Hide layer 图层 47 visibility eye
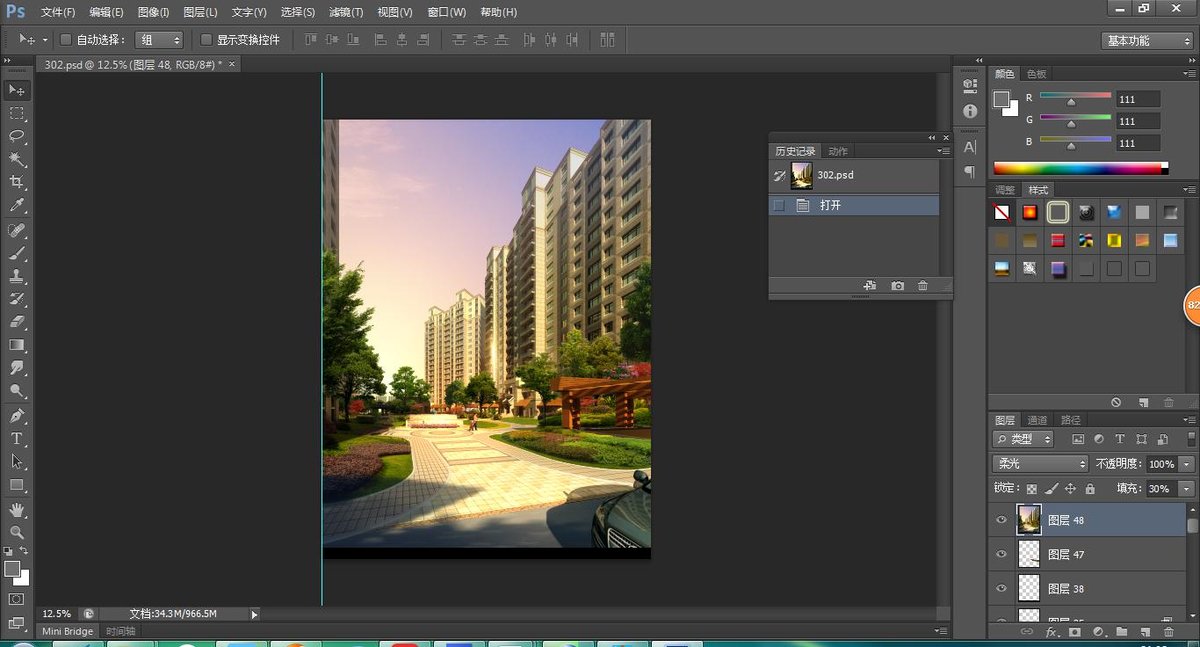 (1002, 554)
